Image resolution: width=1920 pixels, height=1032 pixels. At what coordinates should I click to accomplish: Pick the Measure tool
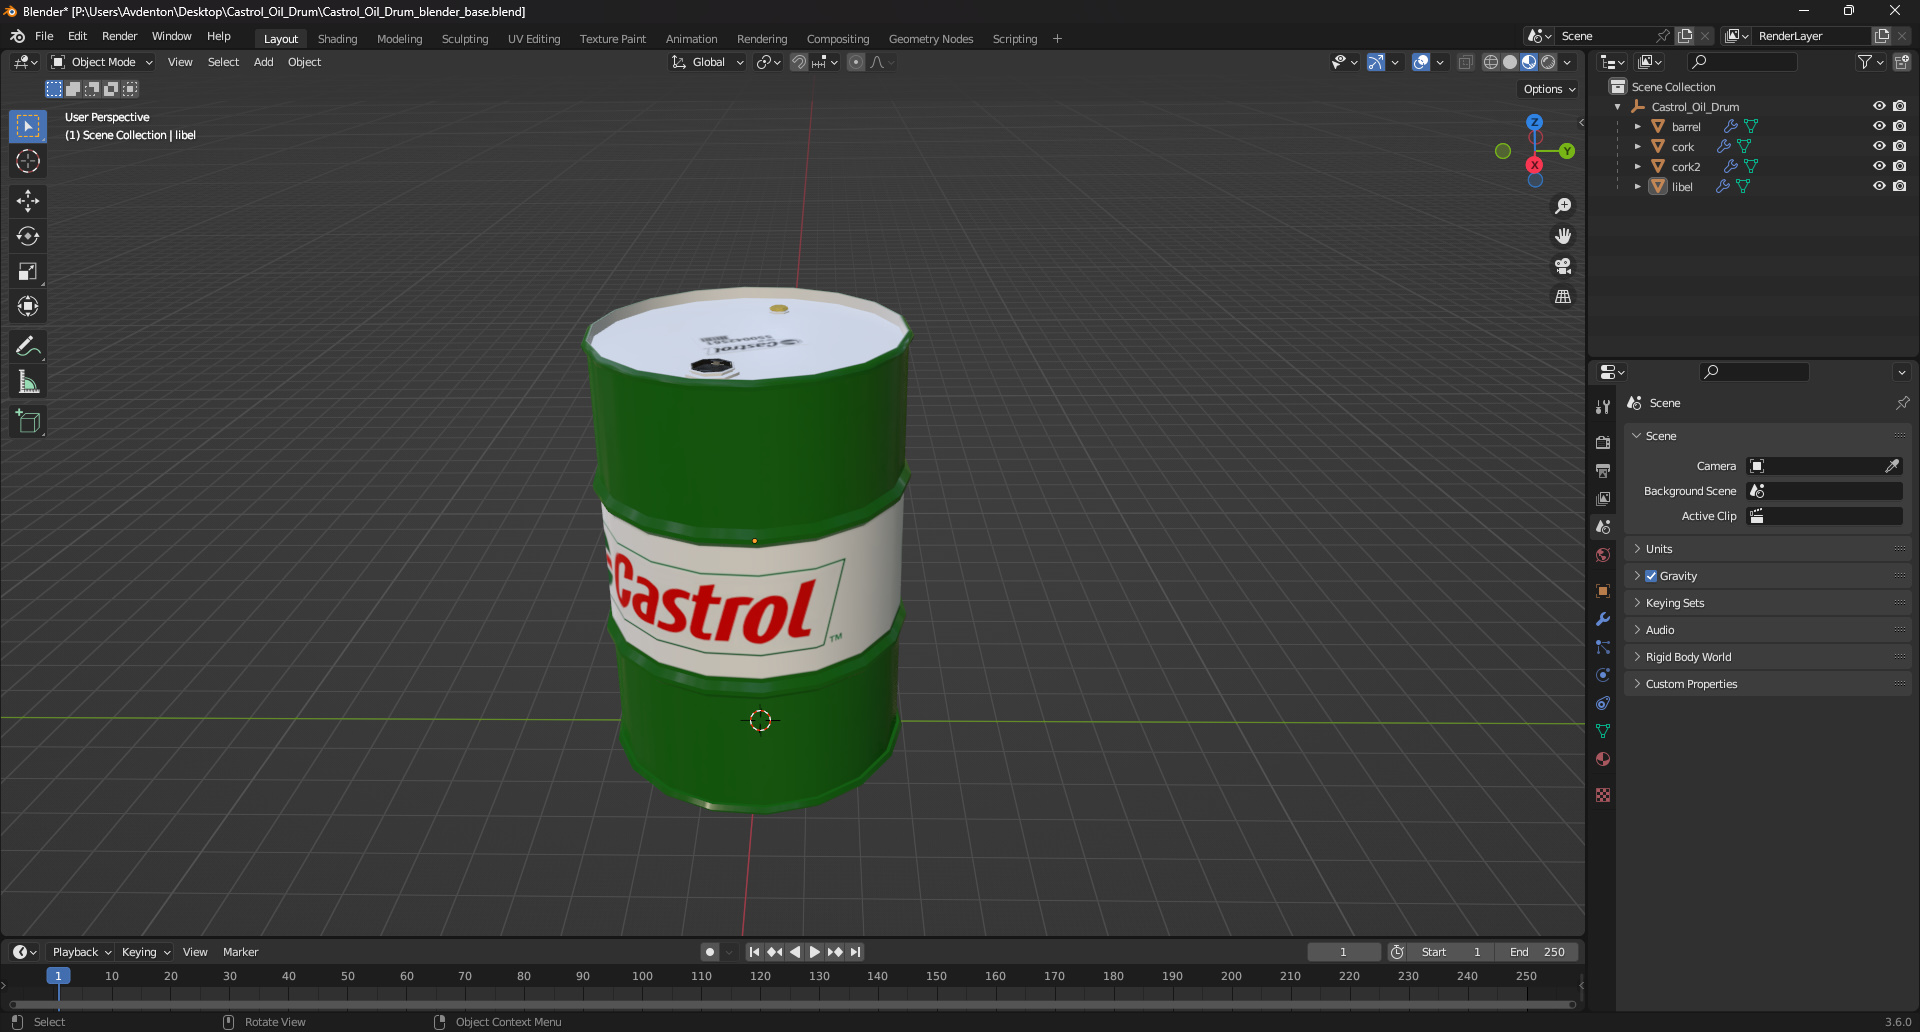pyautogui.click(x=28, y=382)
